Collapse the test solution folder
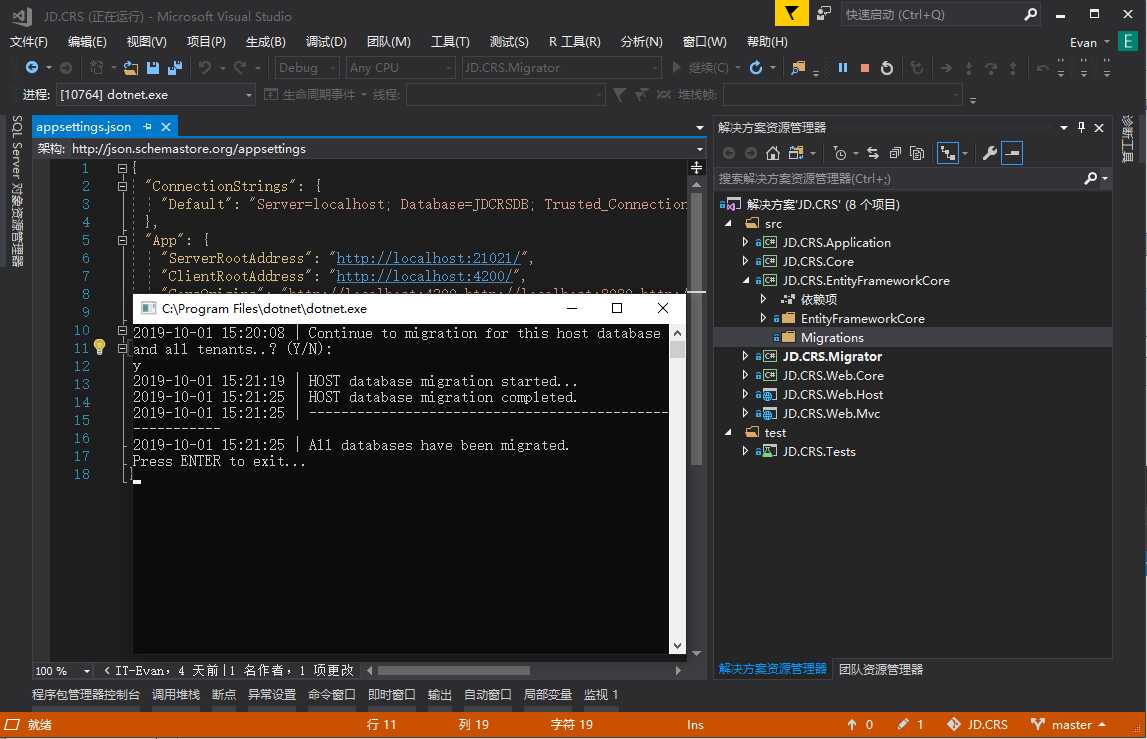 [x=728, y=432]
